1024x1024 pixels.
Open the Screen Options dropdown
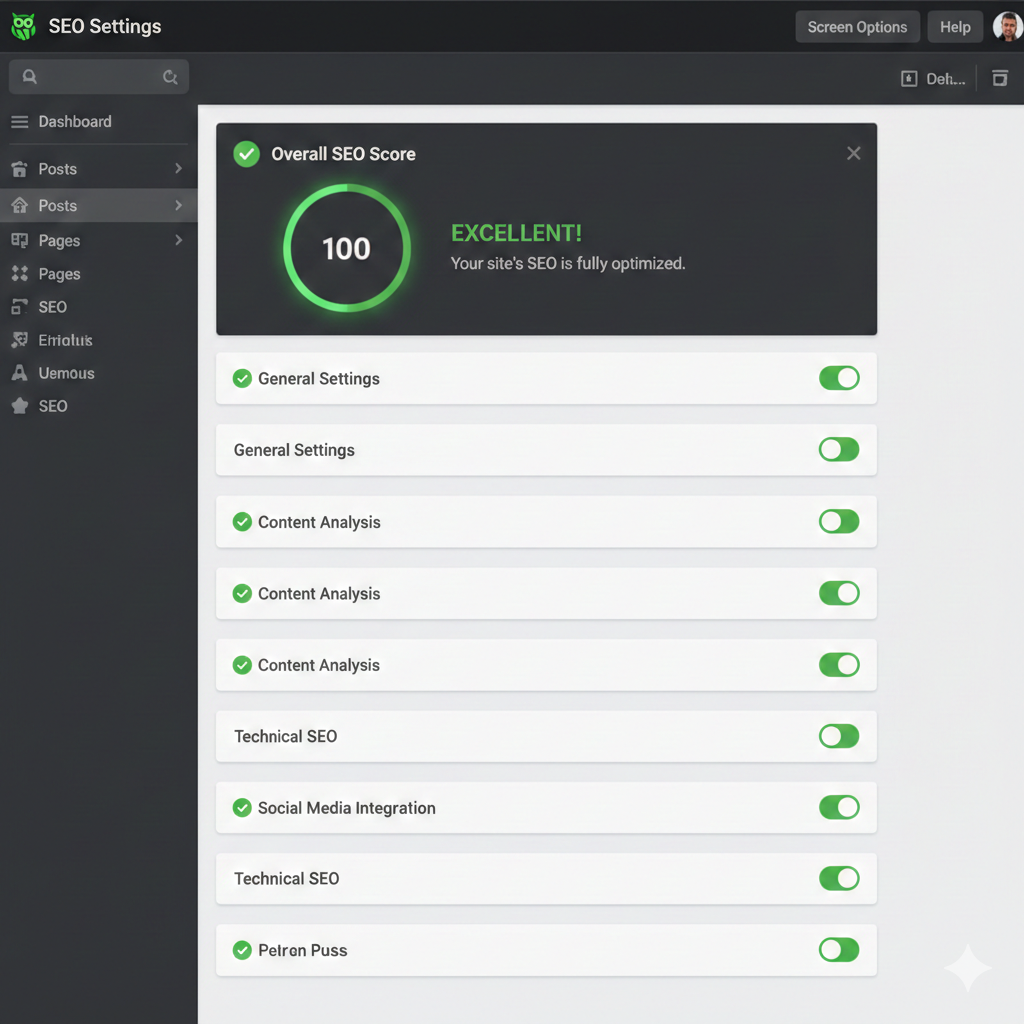pyautogui.click(x=857, y=27)
